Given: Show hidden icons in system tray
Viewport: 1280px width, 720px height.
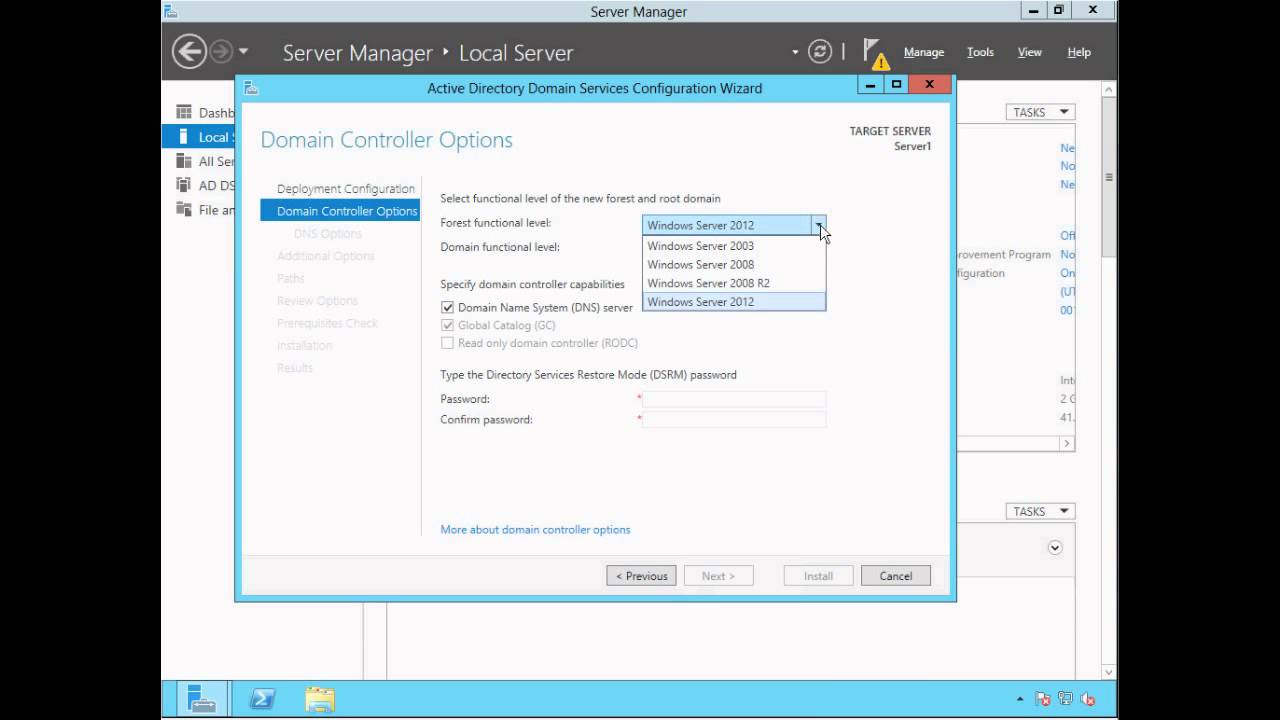Looking at the screenshot, I should tap(1020, 699).
